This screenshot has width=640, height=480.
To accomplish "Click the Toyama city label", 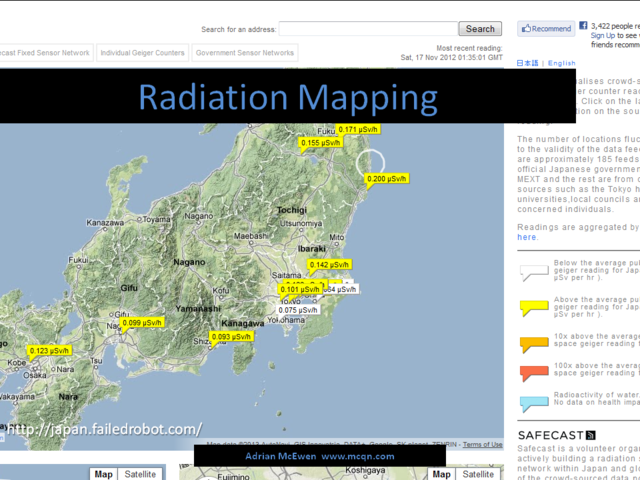I will 156,219.
